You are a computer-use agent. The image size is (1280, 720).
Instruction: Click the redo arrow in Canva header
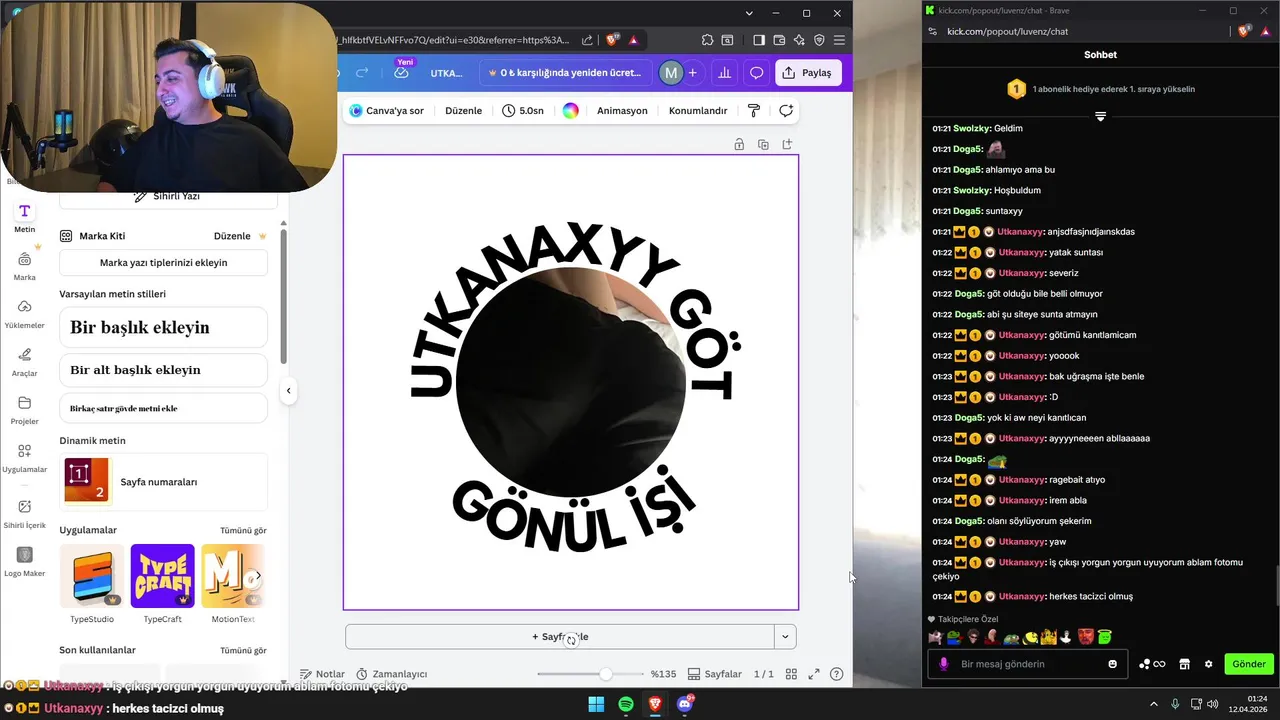point(362,72)
